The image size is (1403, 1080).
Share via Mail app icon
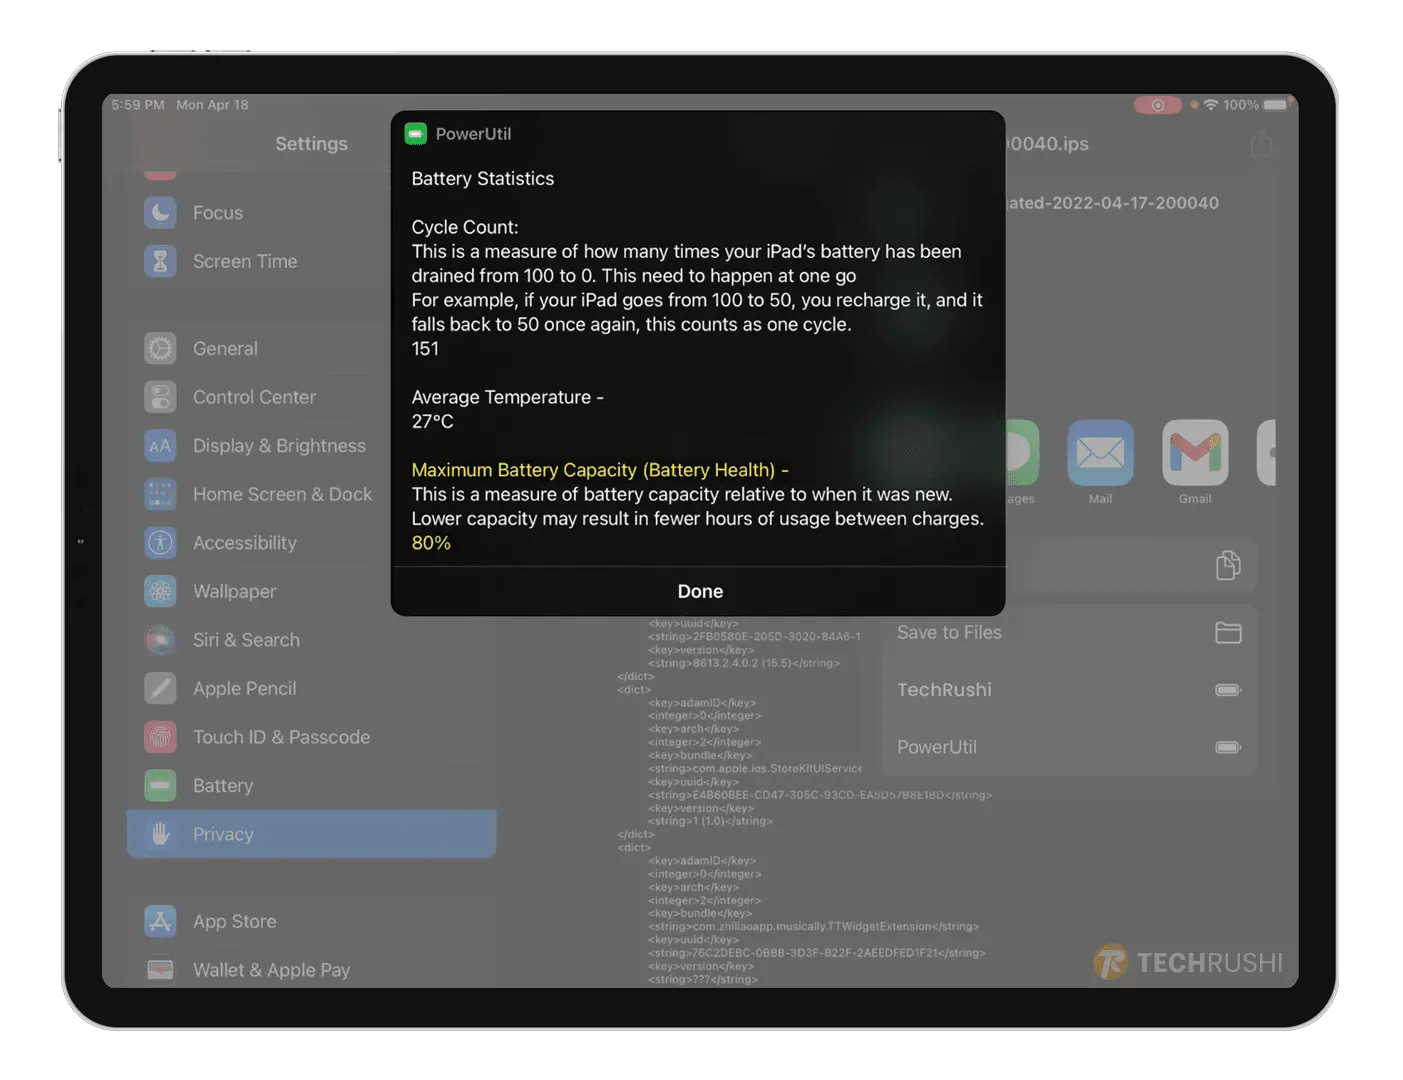pos(1100,453)
